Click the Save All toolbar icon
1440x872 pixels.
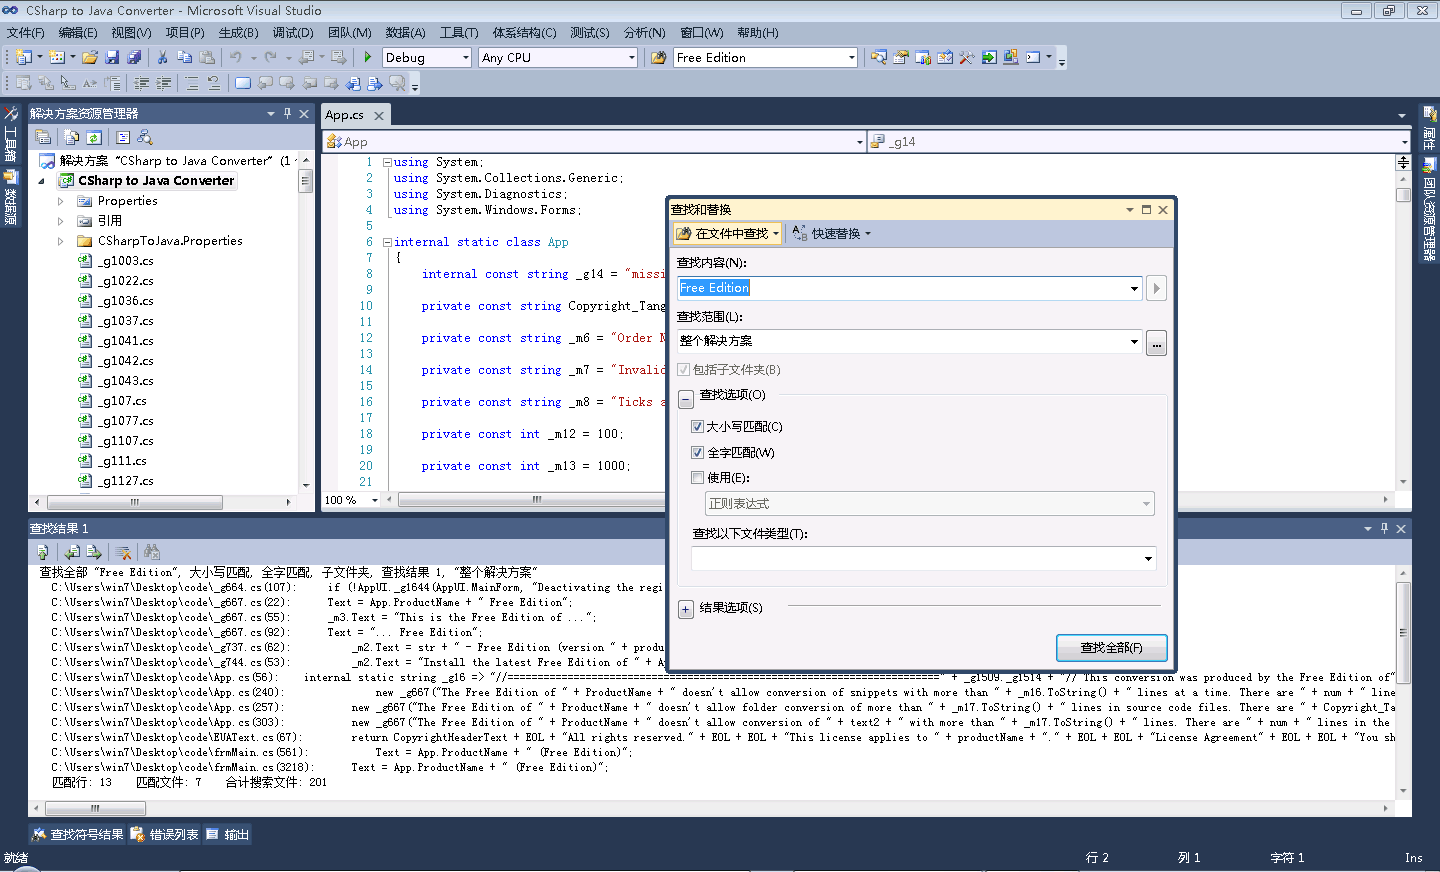[x=134, y=58]
